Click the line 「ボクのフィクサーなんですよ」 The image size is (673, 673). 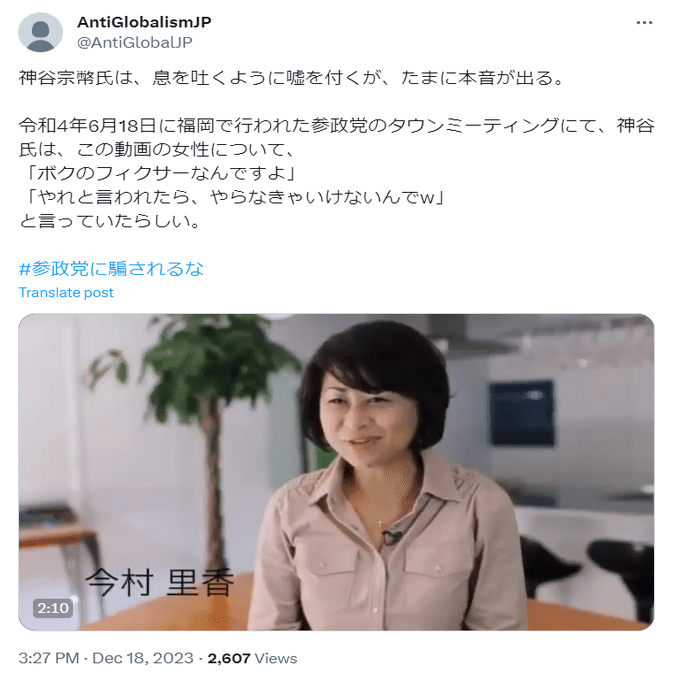[159, 173]
